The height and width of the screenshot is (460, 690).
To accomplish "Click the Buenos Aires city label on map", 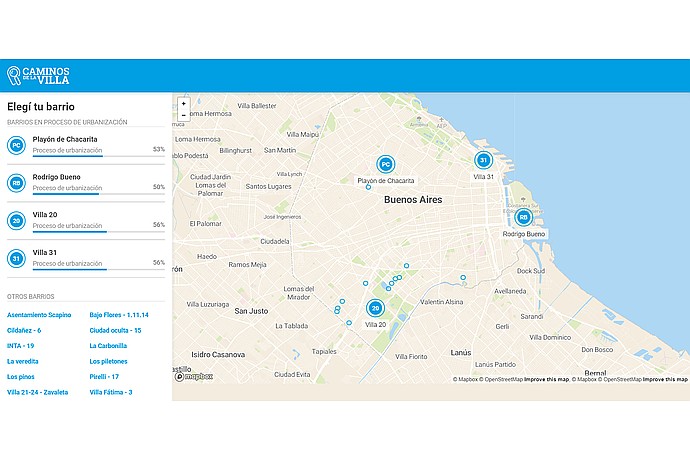I will click(413, 199).
